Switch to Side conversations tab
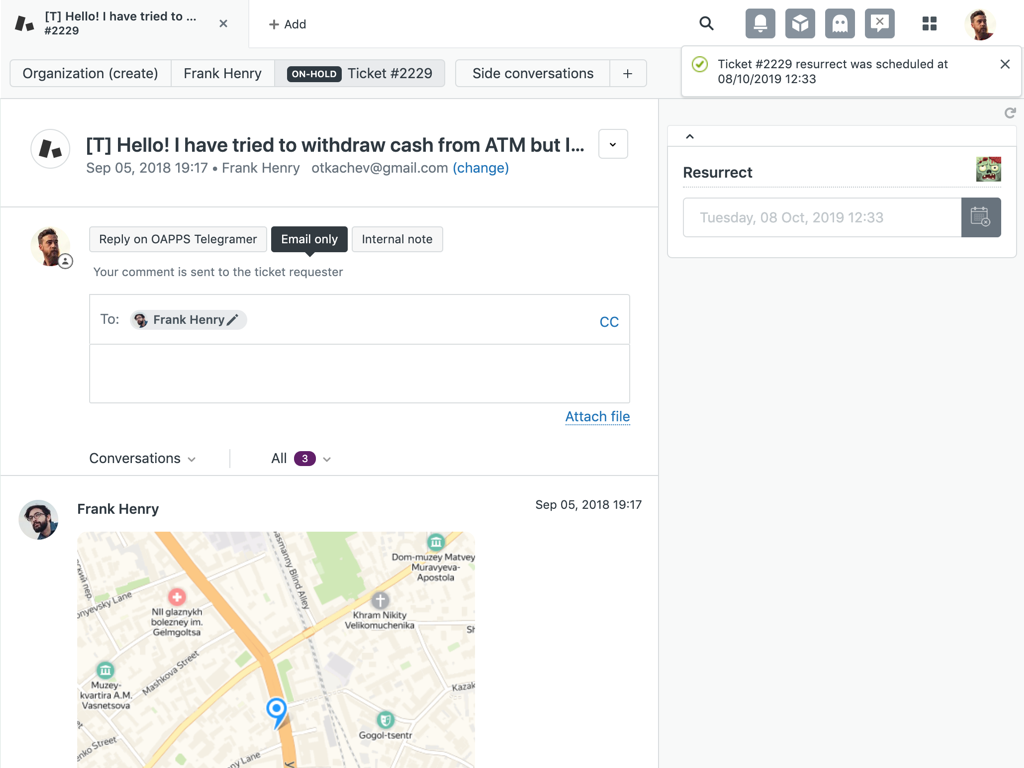Screen dimensions: 1024x768 pyautogui.click(x=532, y=73)
